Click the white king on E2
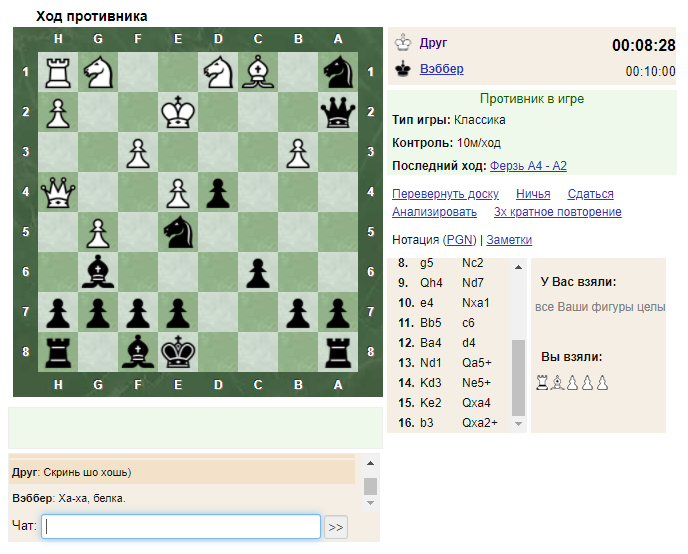 (x=178, y=111)
